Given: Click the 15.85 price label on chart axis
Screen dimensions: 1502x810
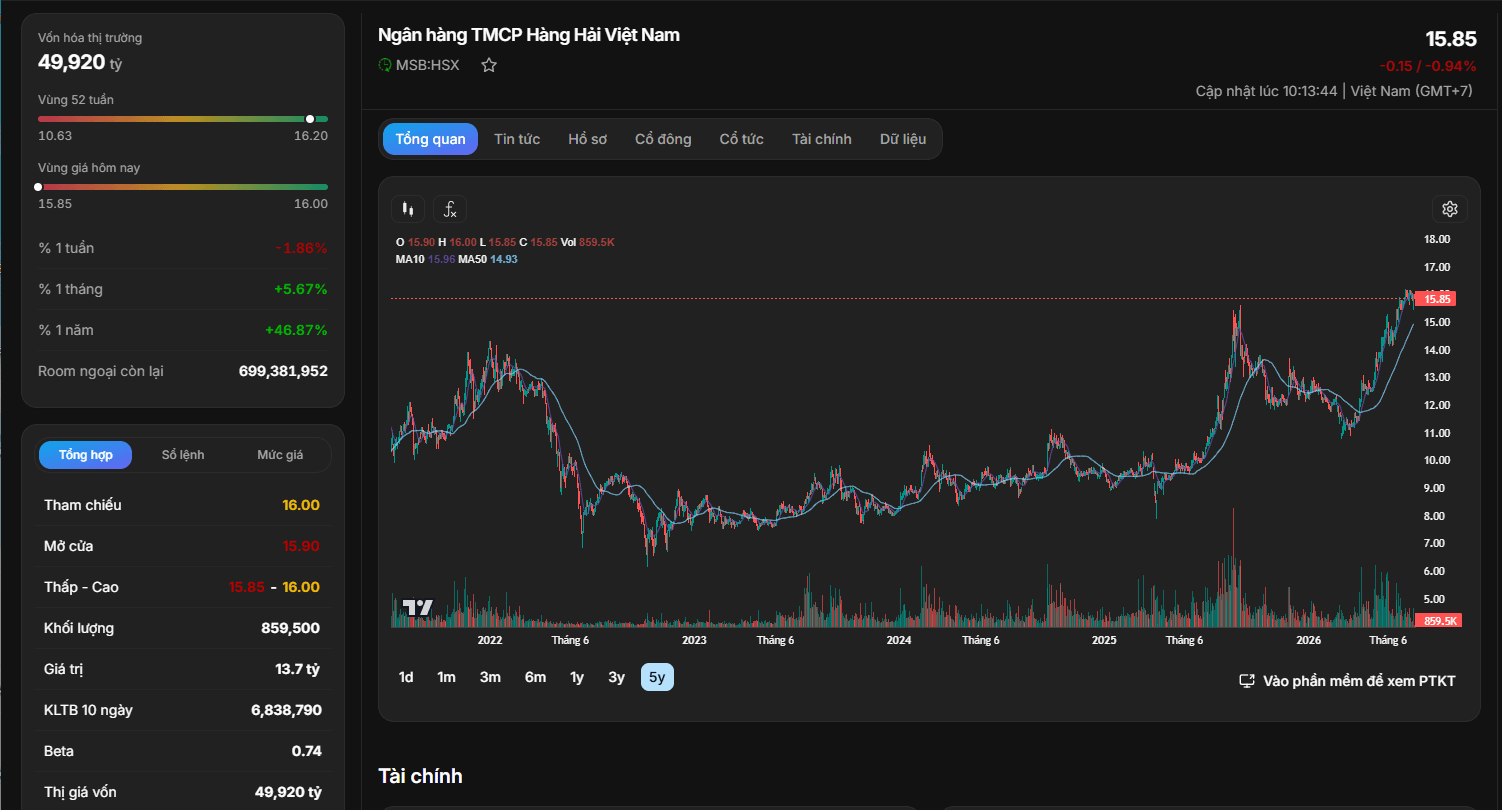Looking at the screenshot, I should [x=1437, y=299].
